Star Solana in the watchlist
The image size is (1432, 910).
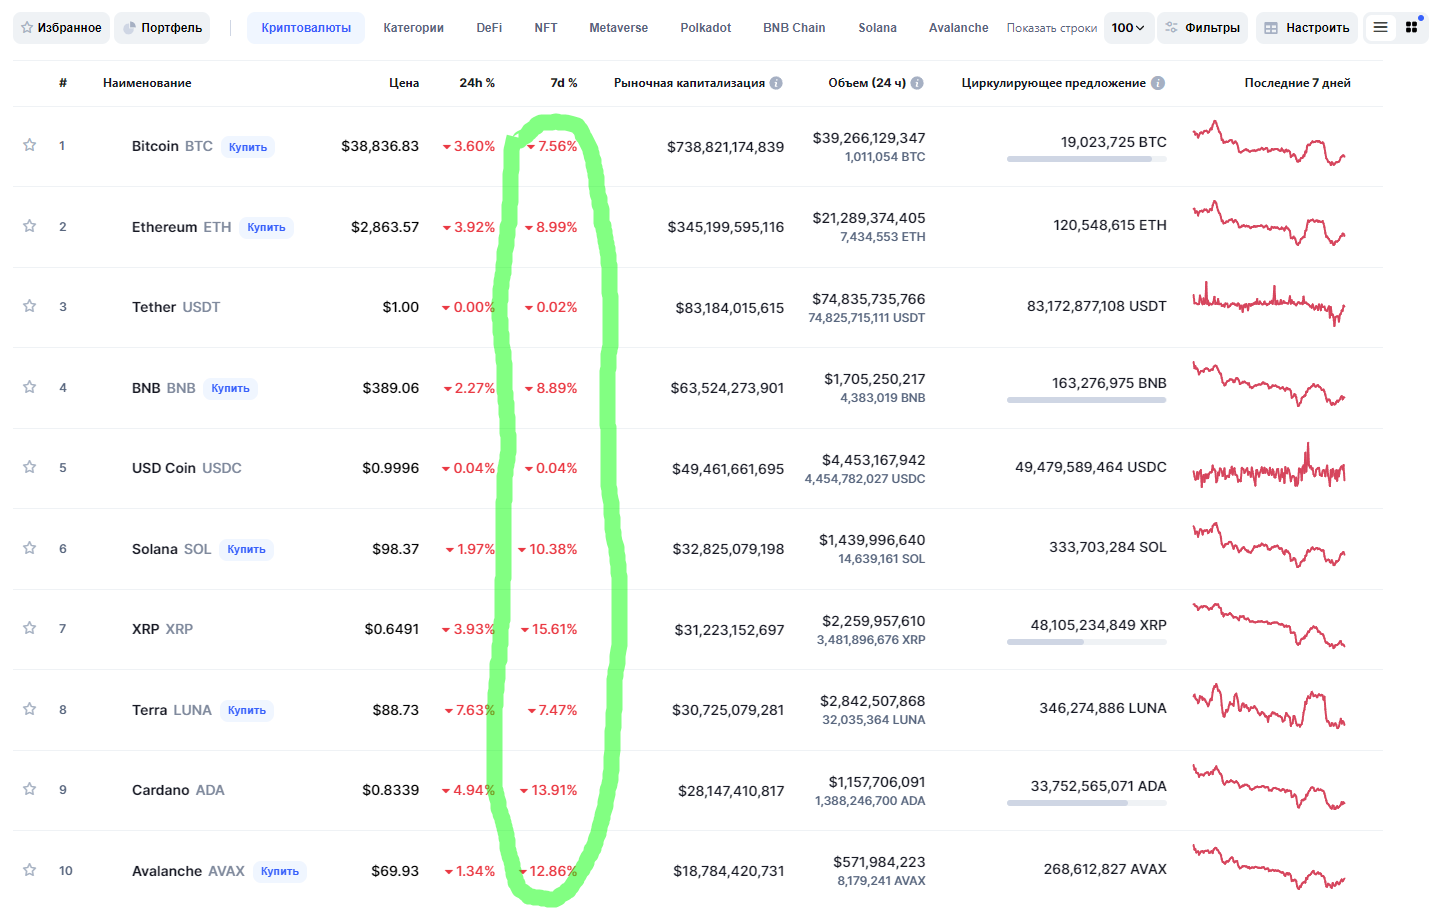tap(30, 548)
